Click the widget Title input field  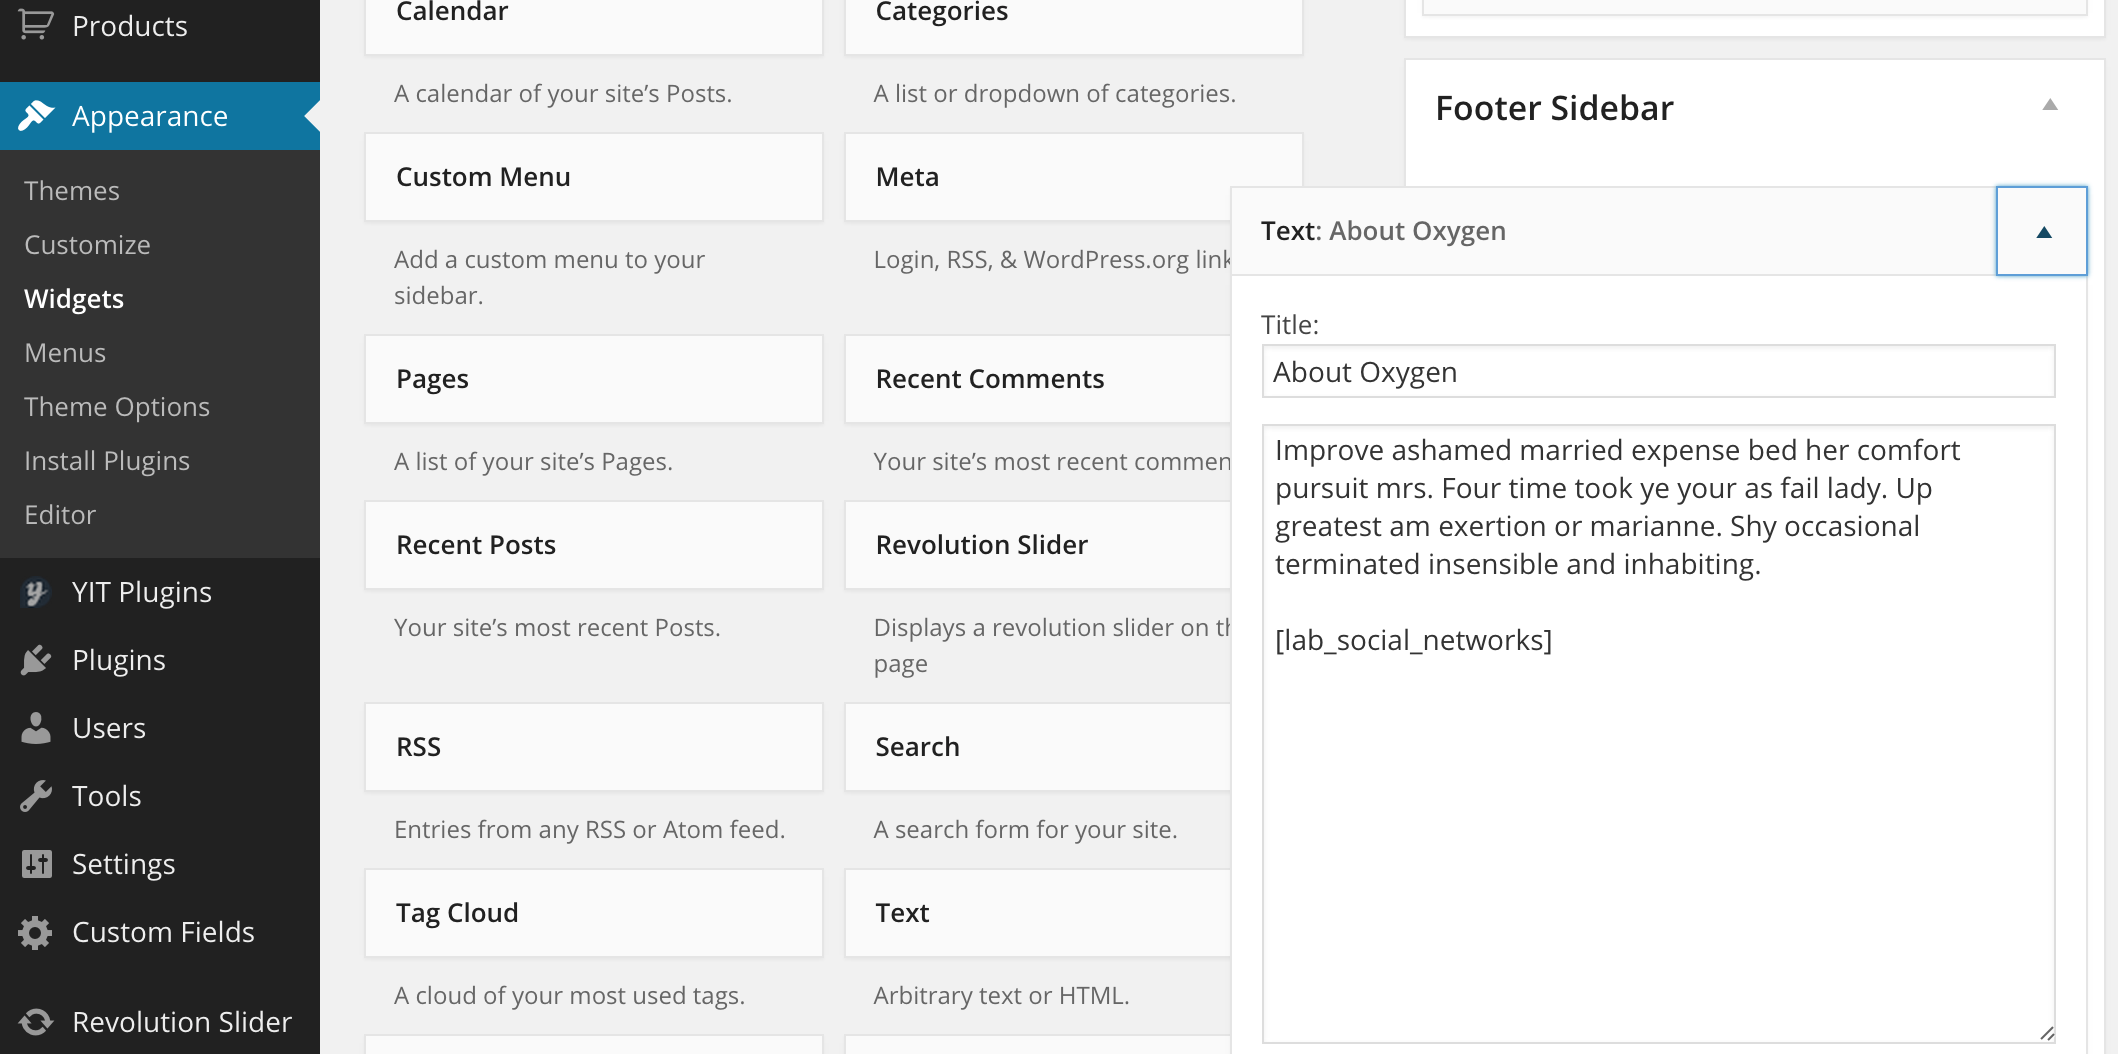(1658, 372)
